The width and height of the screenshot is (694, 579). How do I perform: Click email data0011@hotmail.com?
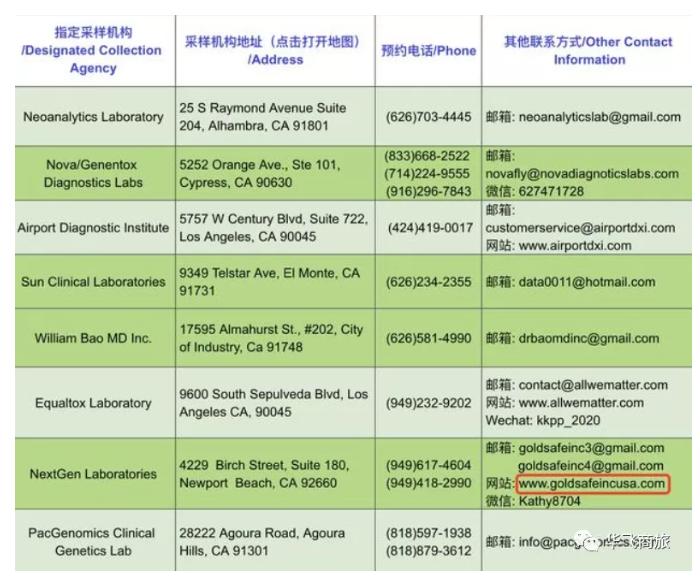(587, 282)
